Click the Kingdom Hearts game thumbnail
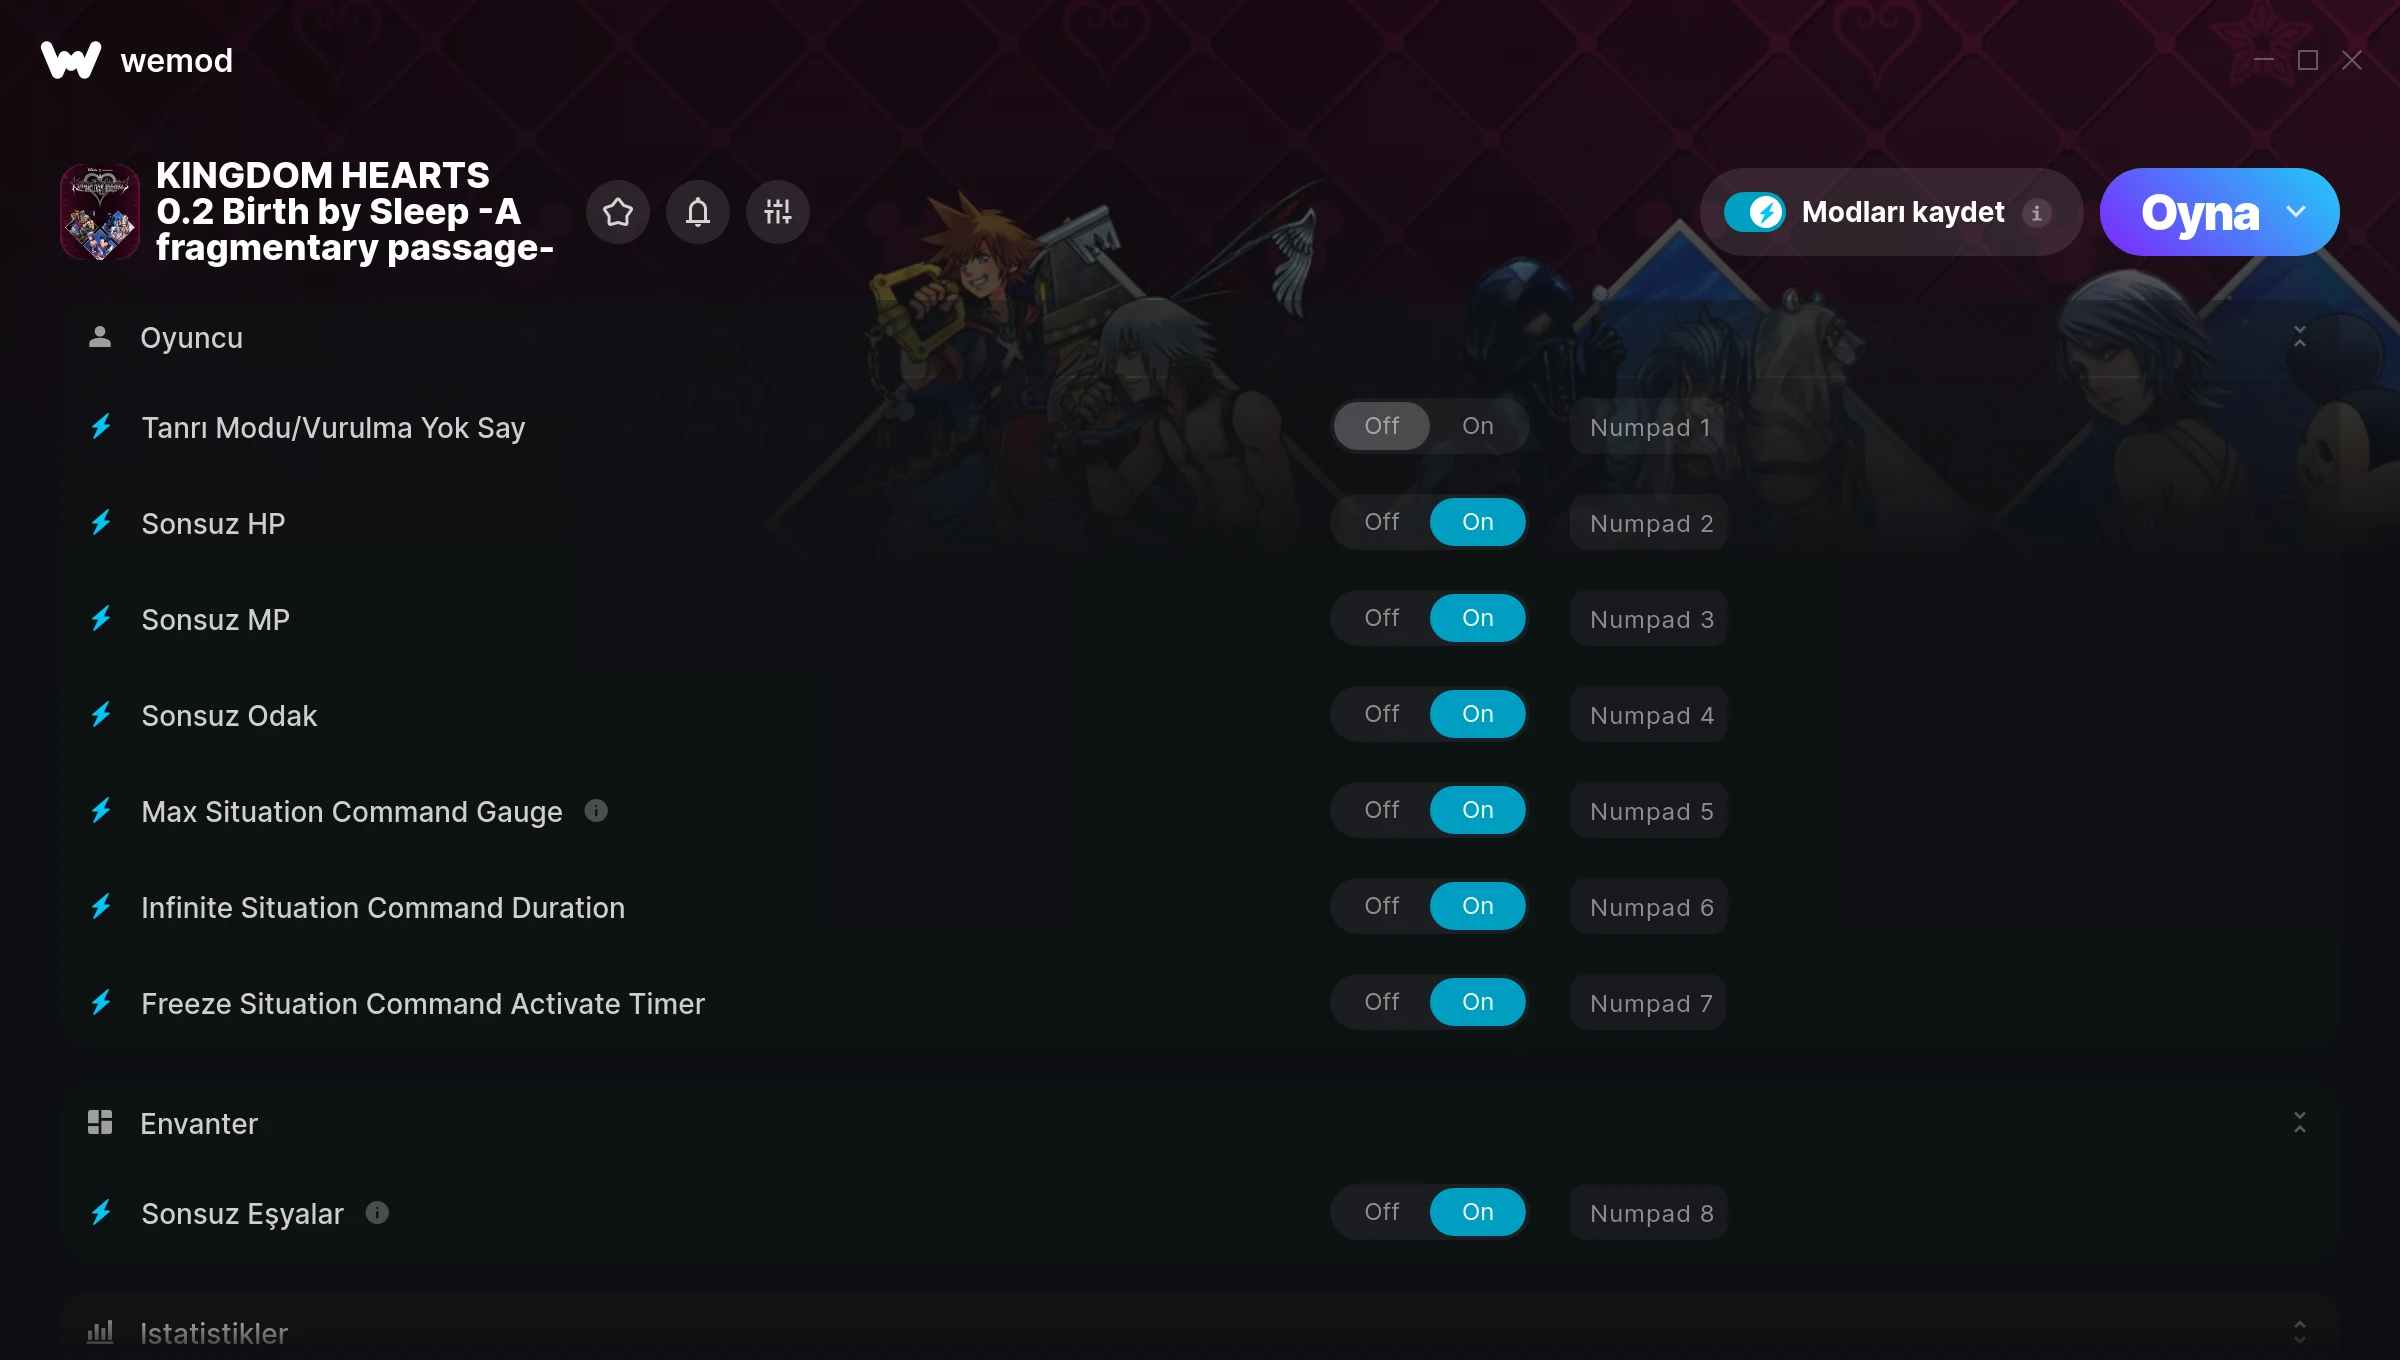Image resolution: width=2400 pixels, height=1360 pixels. tap(100, 212)
